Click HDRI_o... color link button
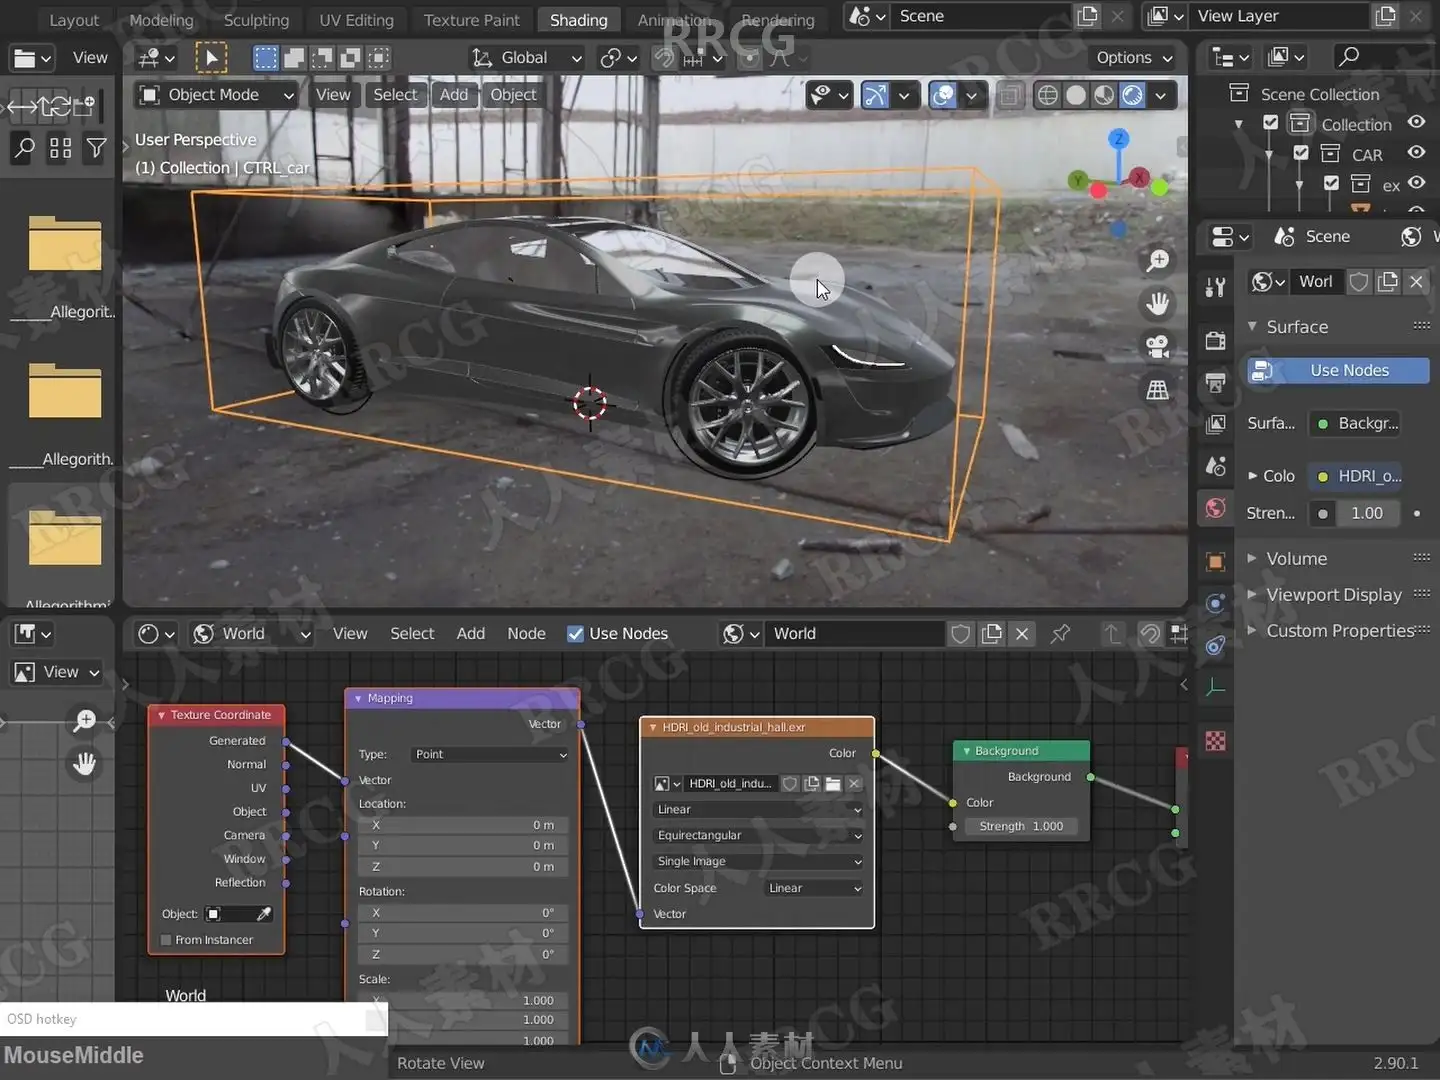The image size is (1440, 1080). (x=1355, y=477)
